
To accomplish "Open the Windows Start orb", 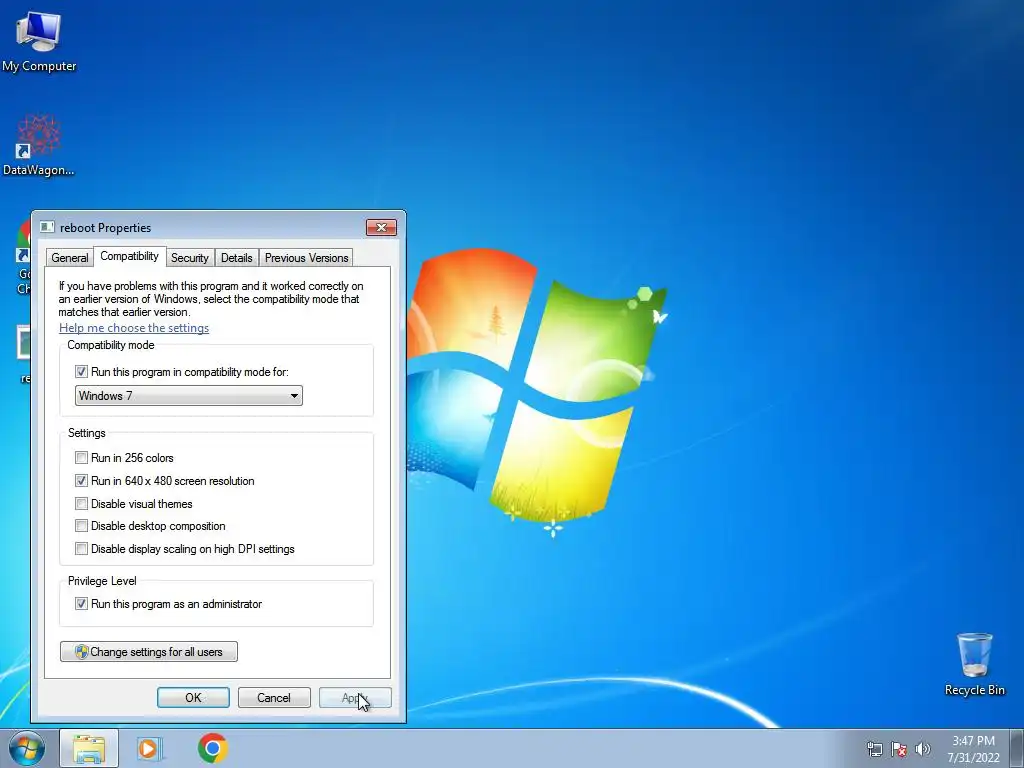I will click(x=27, y=748).
